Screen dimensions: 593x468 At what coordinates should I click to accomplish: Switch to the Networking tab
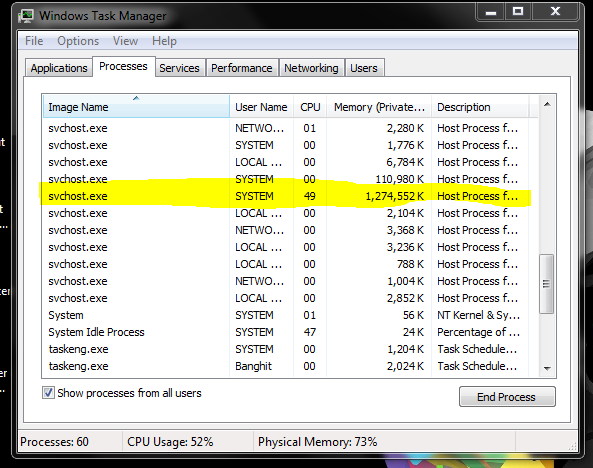(x=311, y=68)
